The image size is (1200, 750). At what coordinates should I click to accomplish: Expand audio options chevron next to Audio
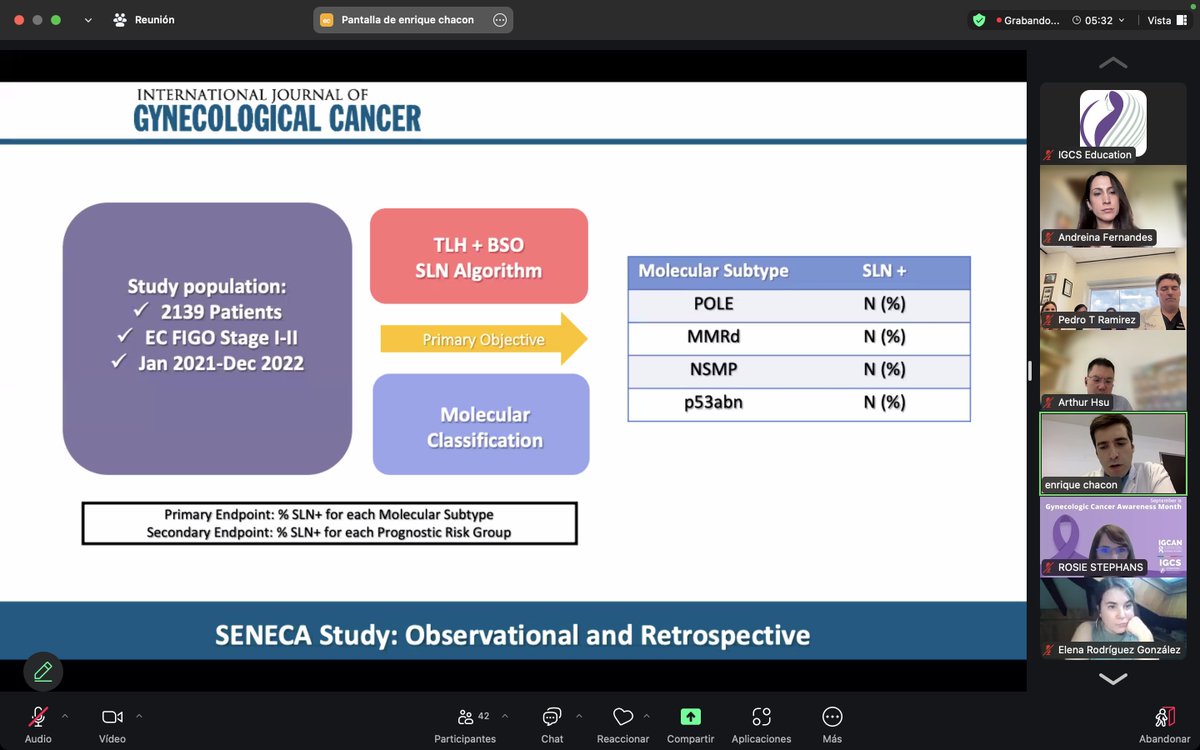pos(65,716)
